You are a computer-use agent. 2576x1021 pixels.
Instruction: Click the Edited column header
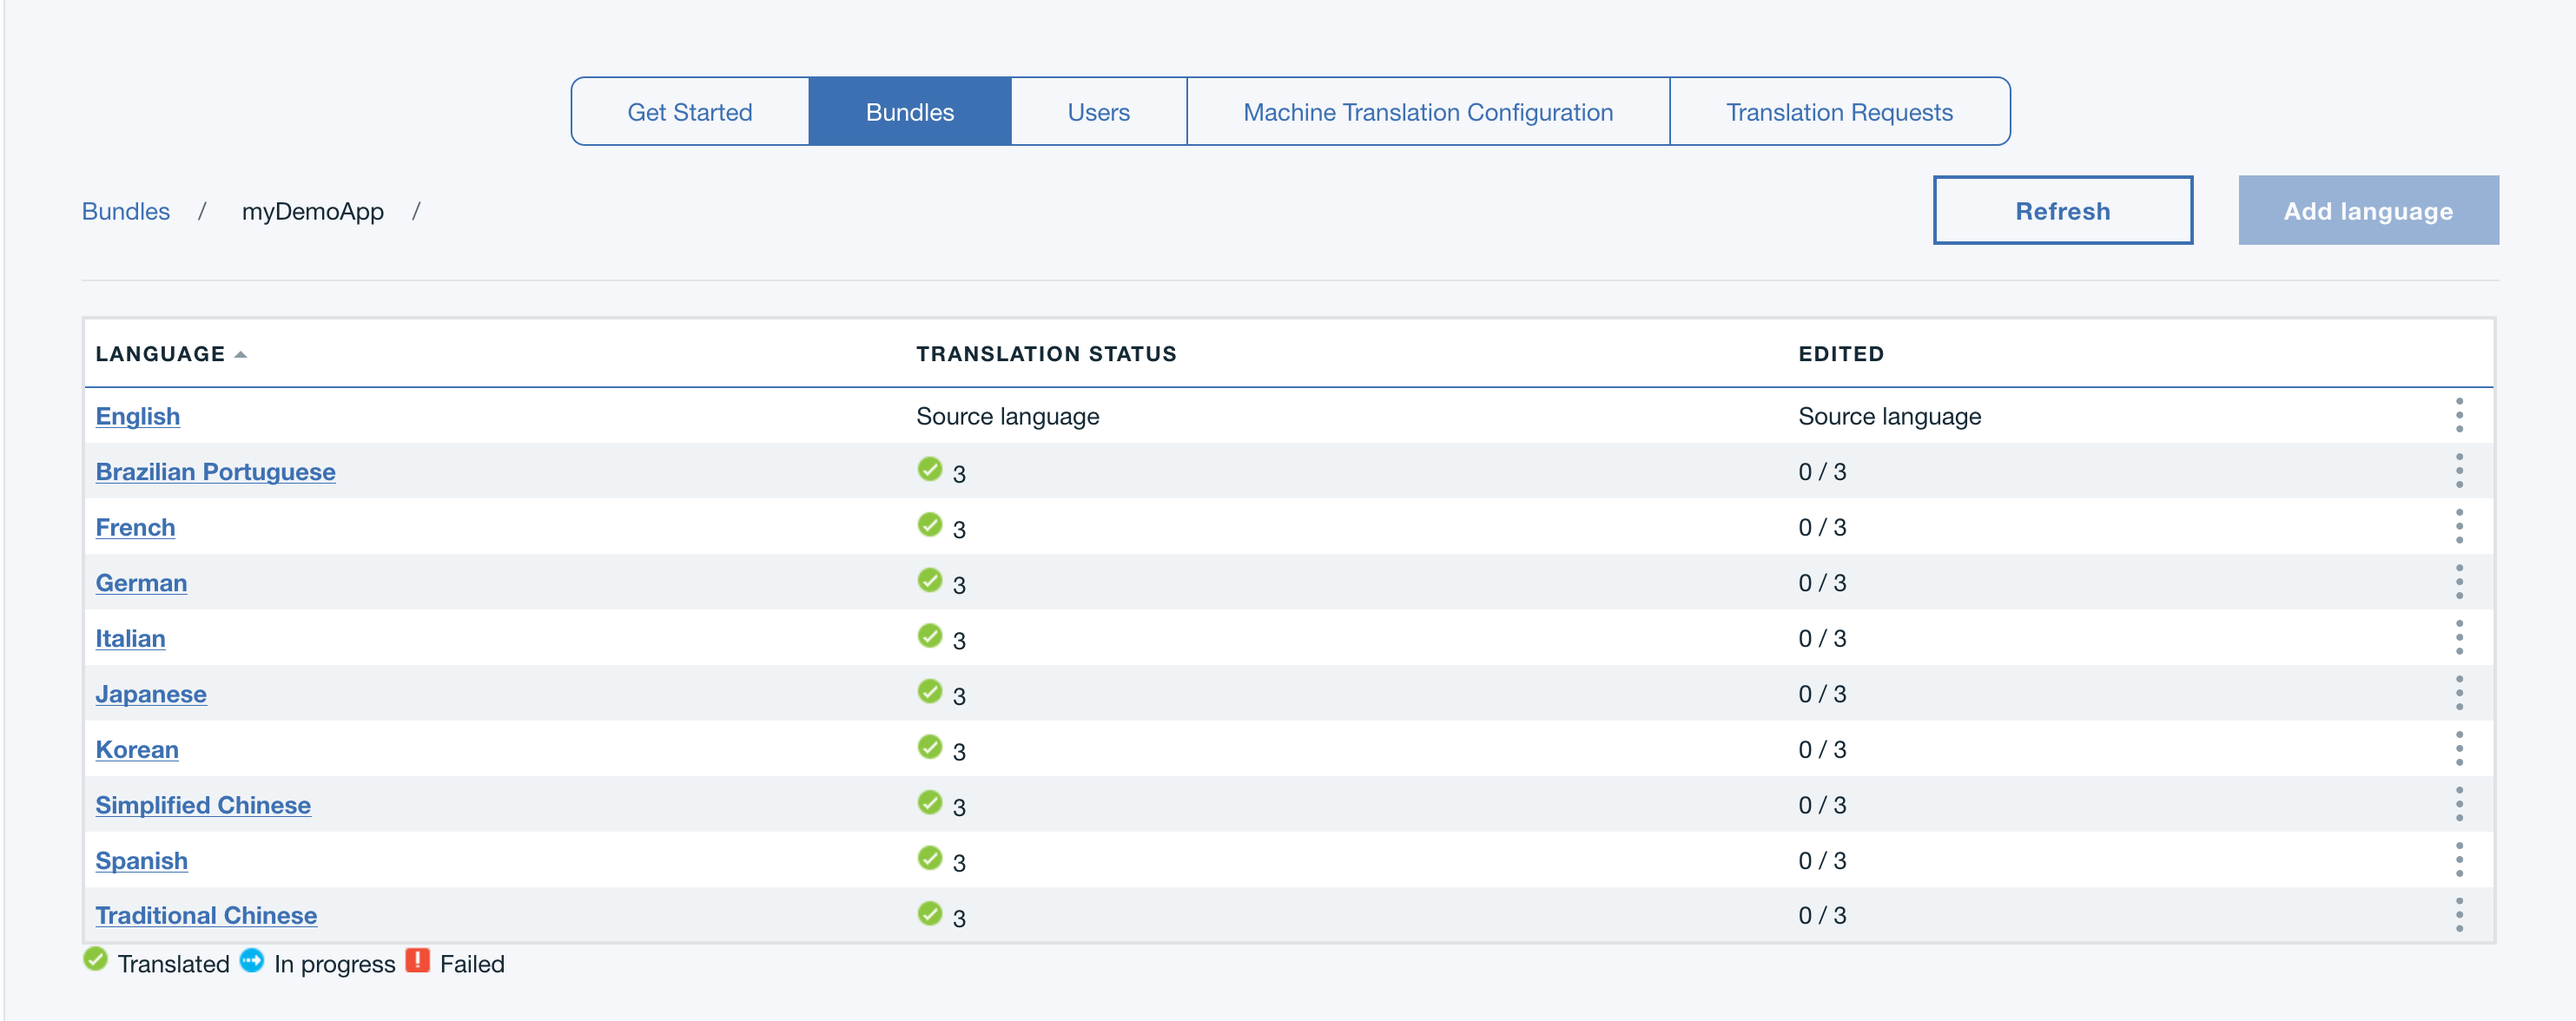click(x=1841, y=354)
